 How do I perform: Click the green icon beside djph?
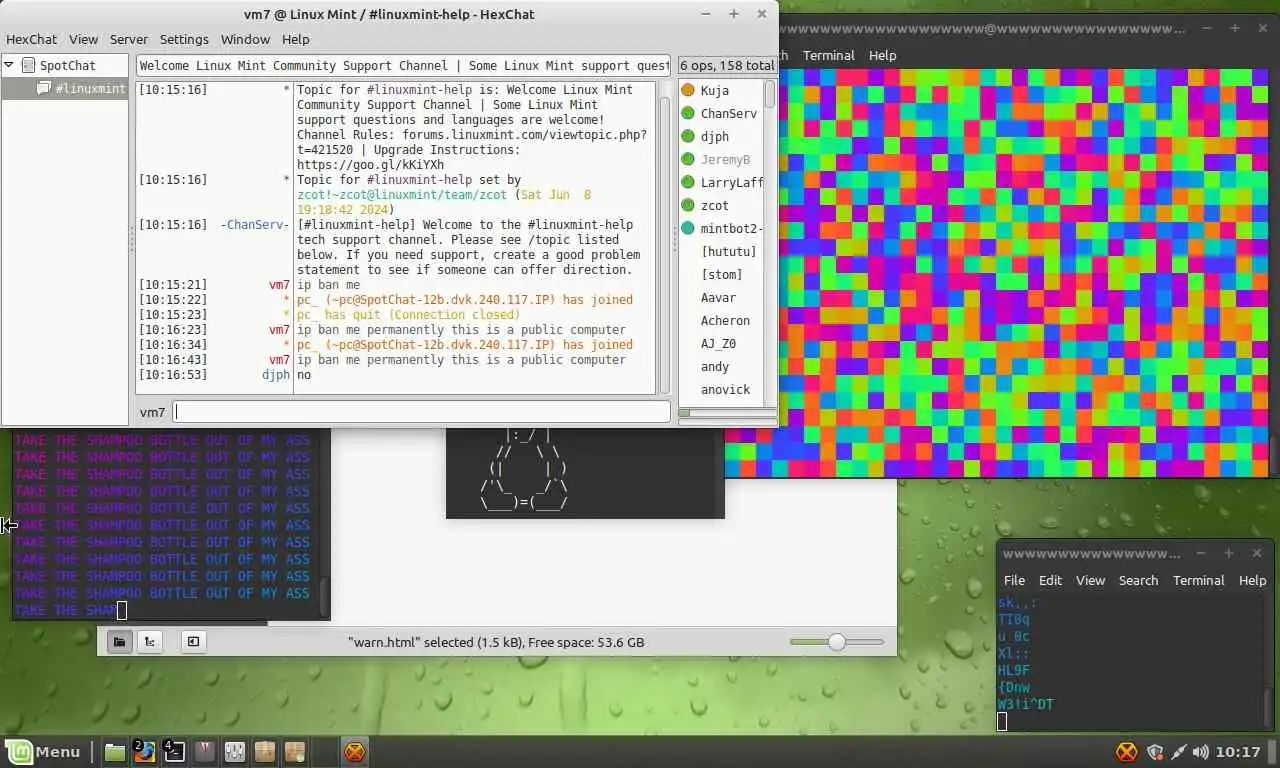tap(688, 136)
